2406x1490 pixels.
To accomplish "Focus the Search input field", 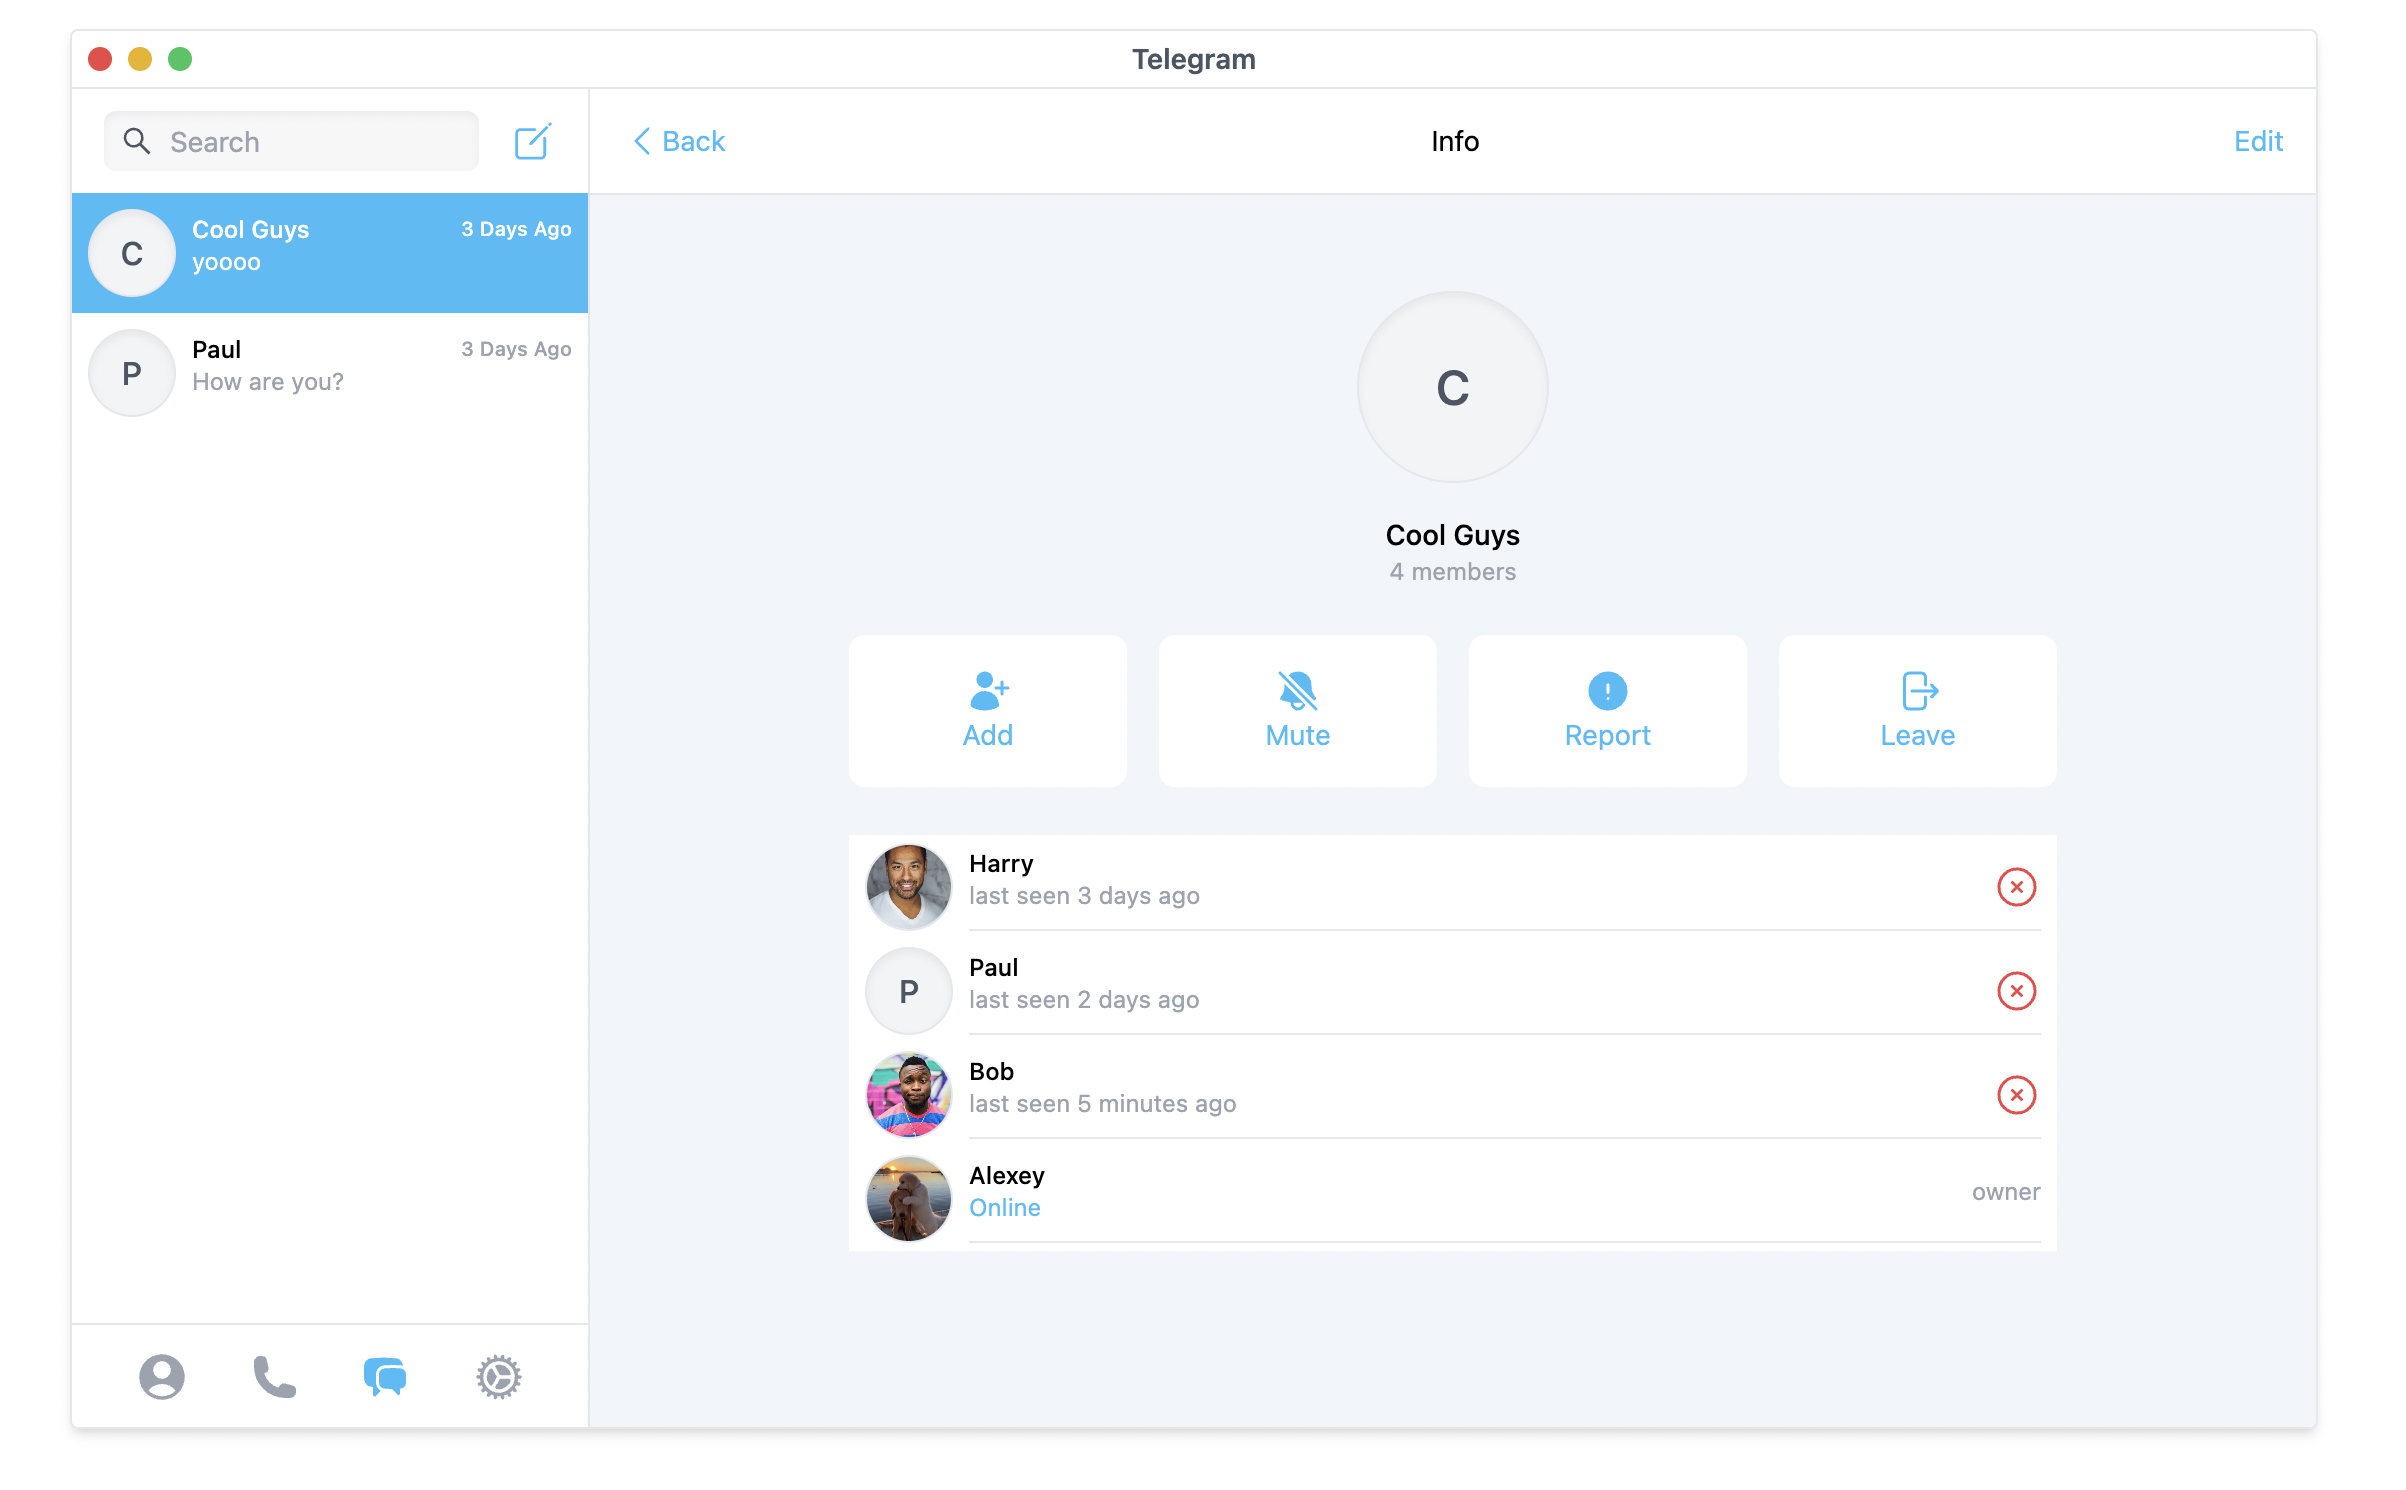I will click(x=291, y=141).
